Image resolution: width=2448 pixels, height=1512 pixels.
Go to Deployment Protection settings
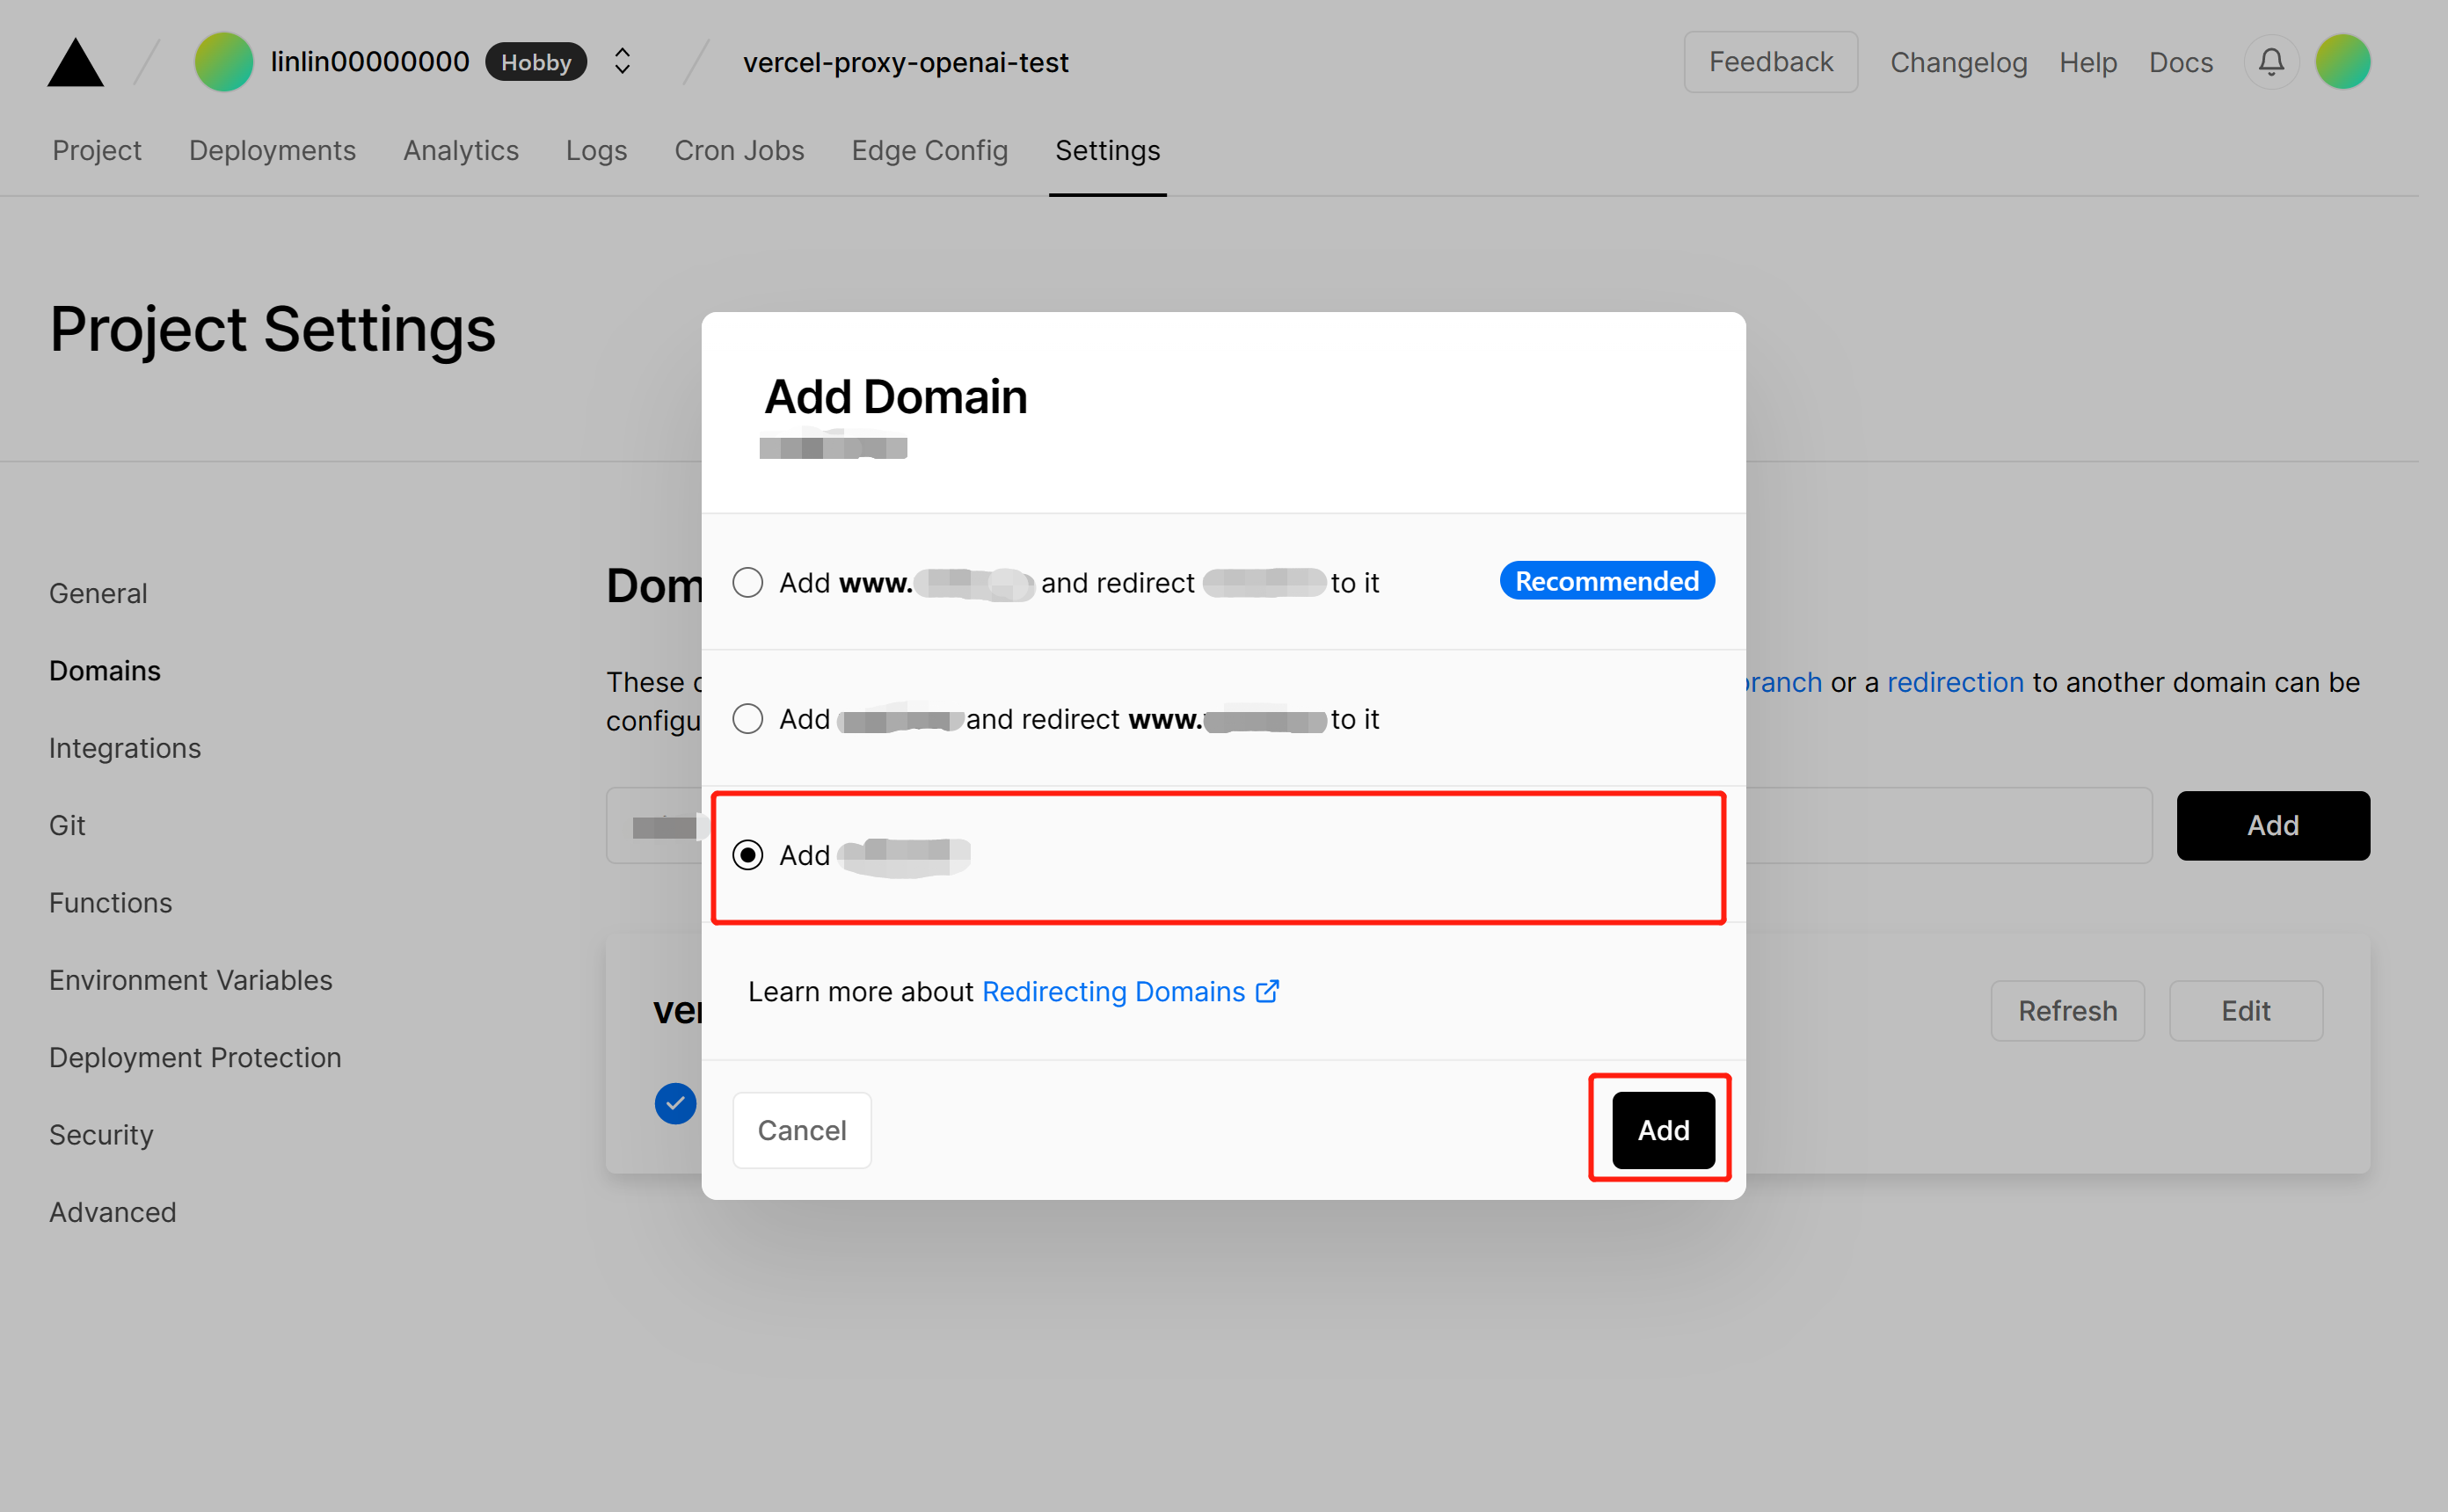(x=195, y=1057)
